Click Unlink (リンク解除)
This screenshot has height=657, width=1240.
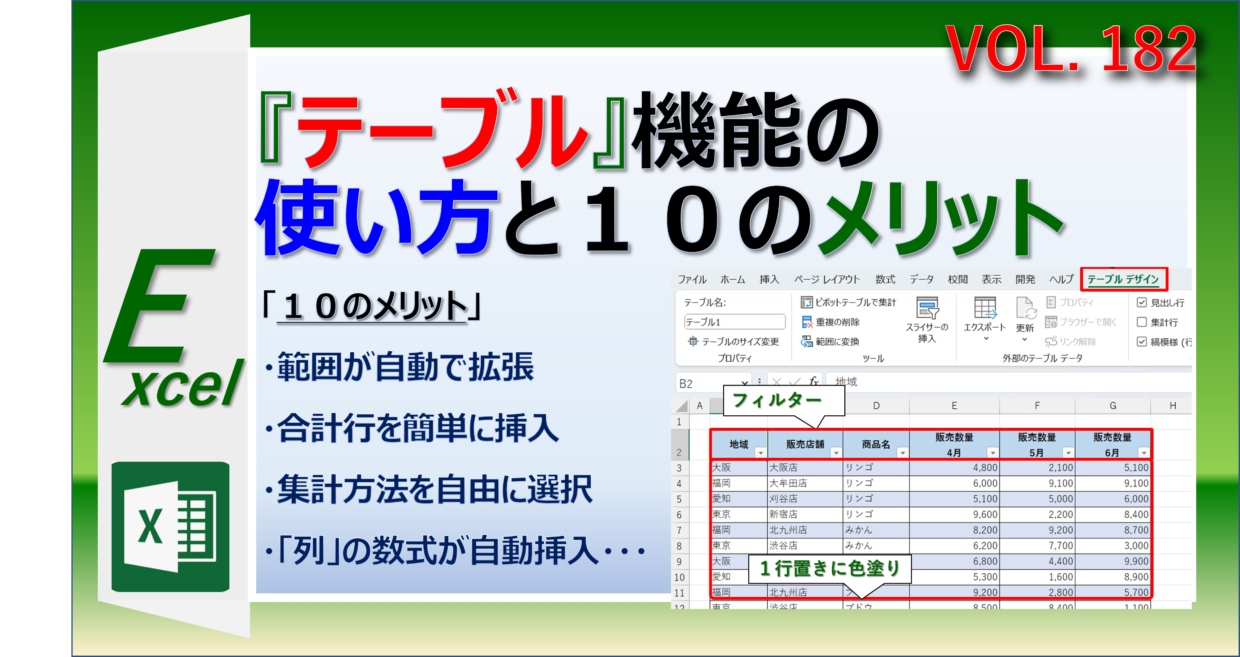tap(1070, 341)
